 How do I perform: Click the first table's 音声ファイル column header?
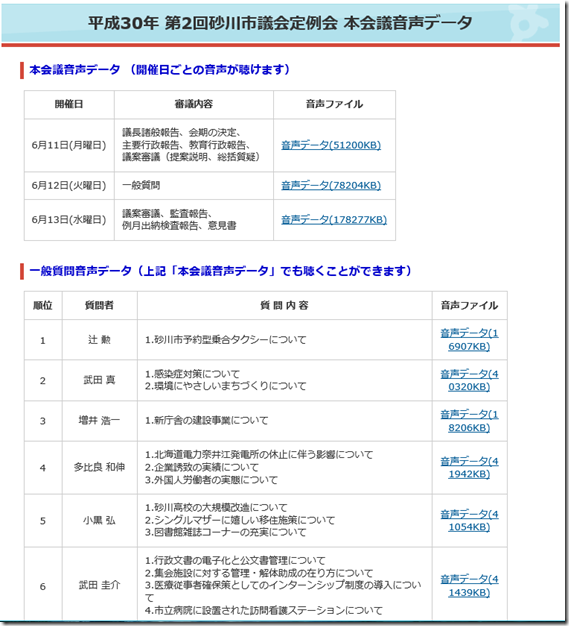coord(334,104)
